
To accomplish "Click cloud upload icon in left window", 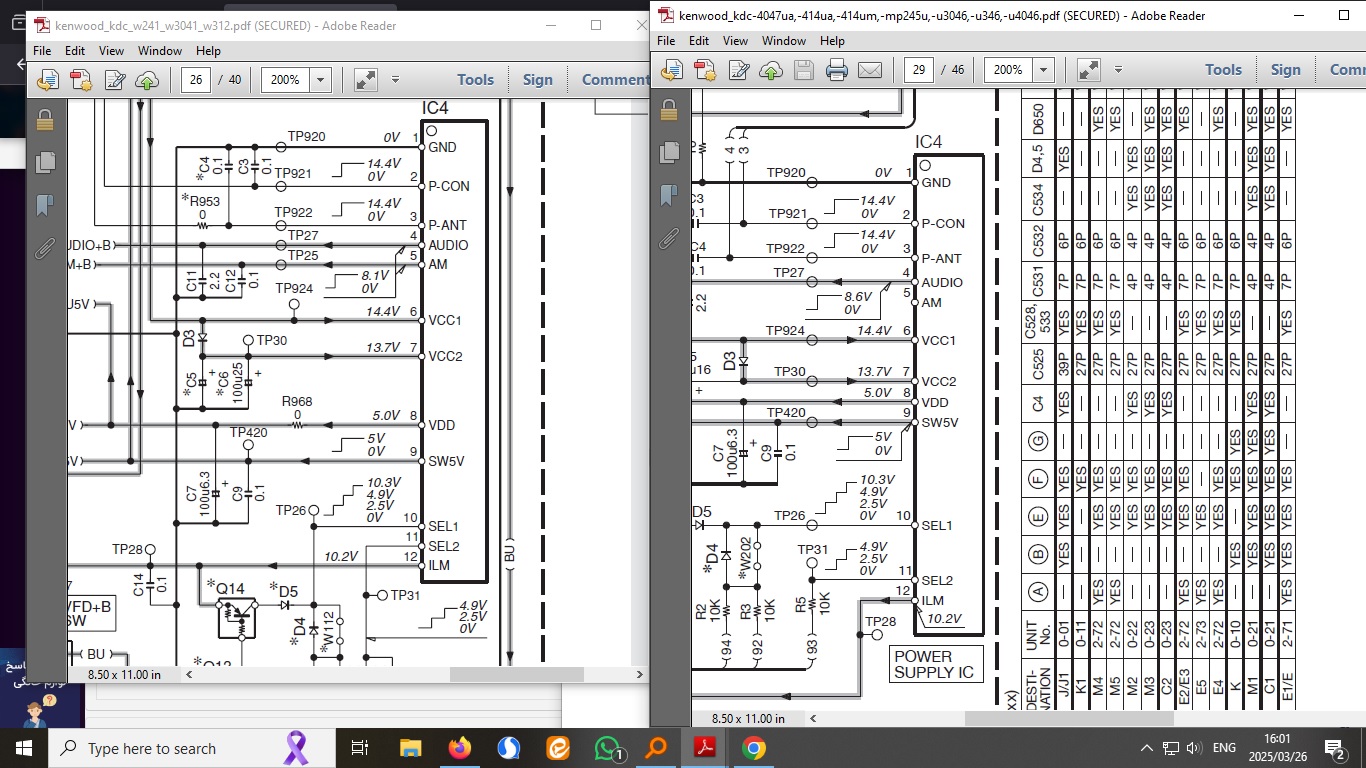I will [x=147, y=80].
